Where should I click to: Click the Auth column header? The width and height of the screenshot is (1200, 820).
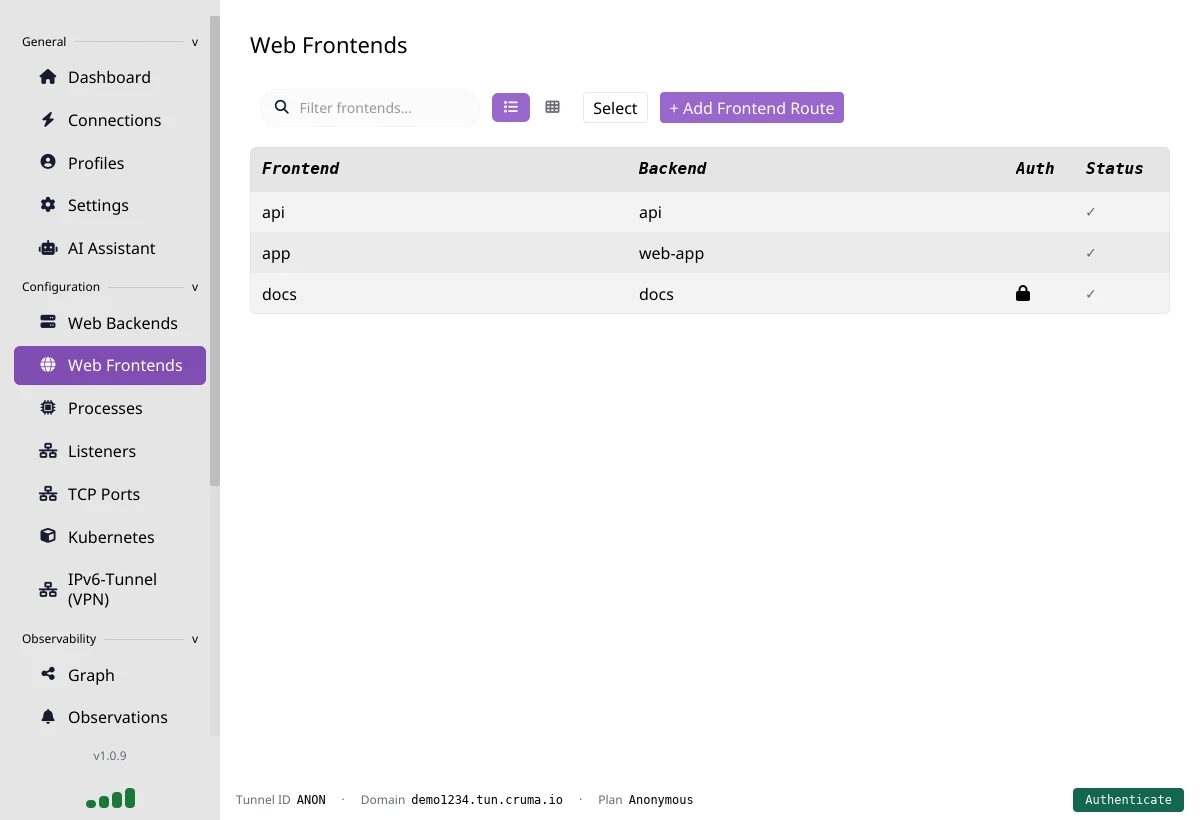[1035, 168]
